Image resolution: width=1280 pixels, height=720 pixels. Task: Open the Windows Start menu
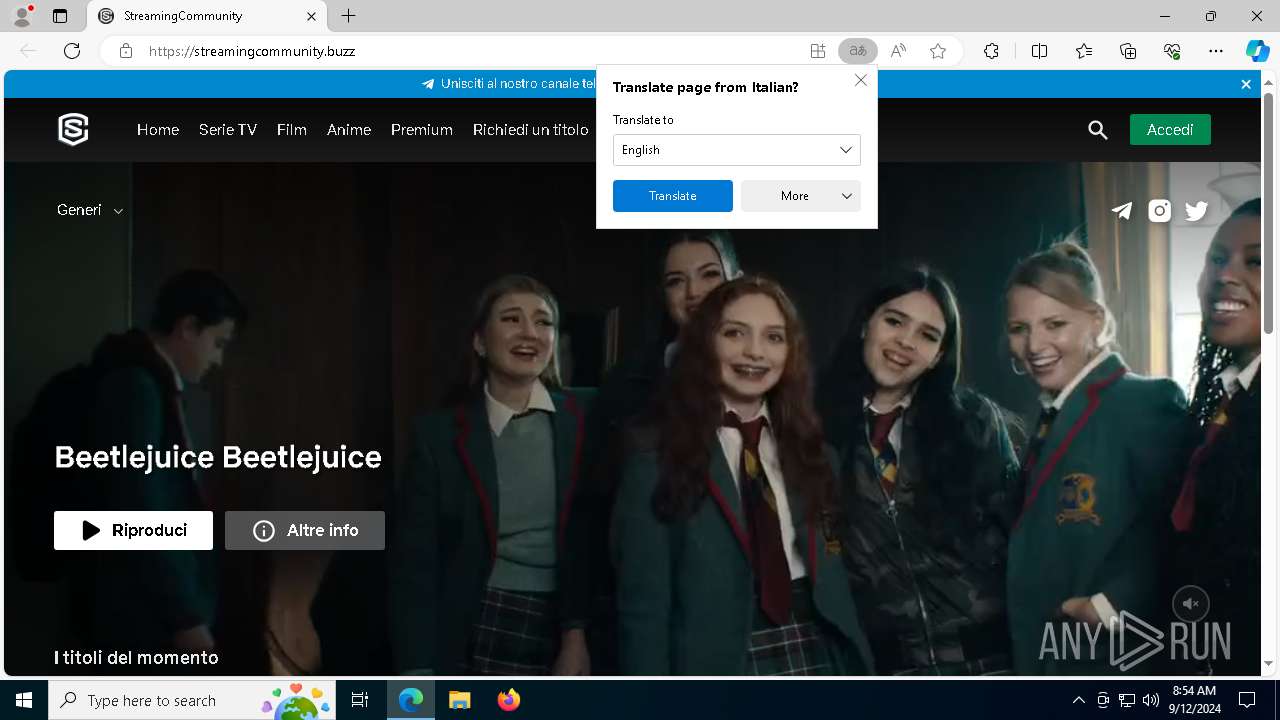click(24, 700)
